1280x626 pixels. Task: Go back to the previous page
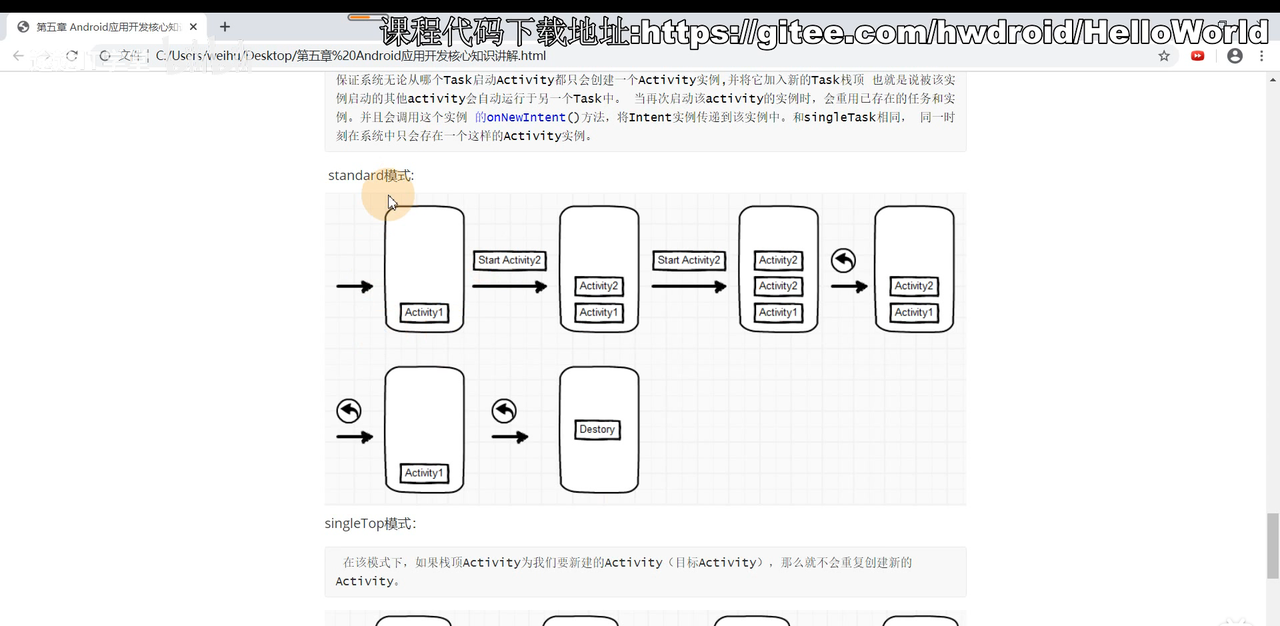pos(18,56)
